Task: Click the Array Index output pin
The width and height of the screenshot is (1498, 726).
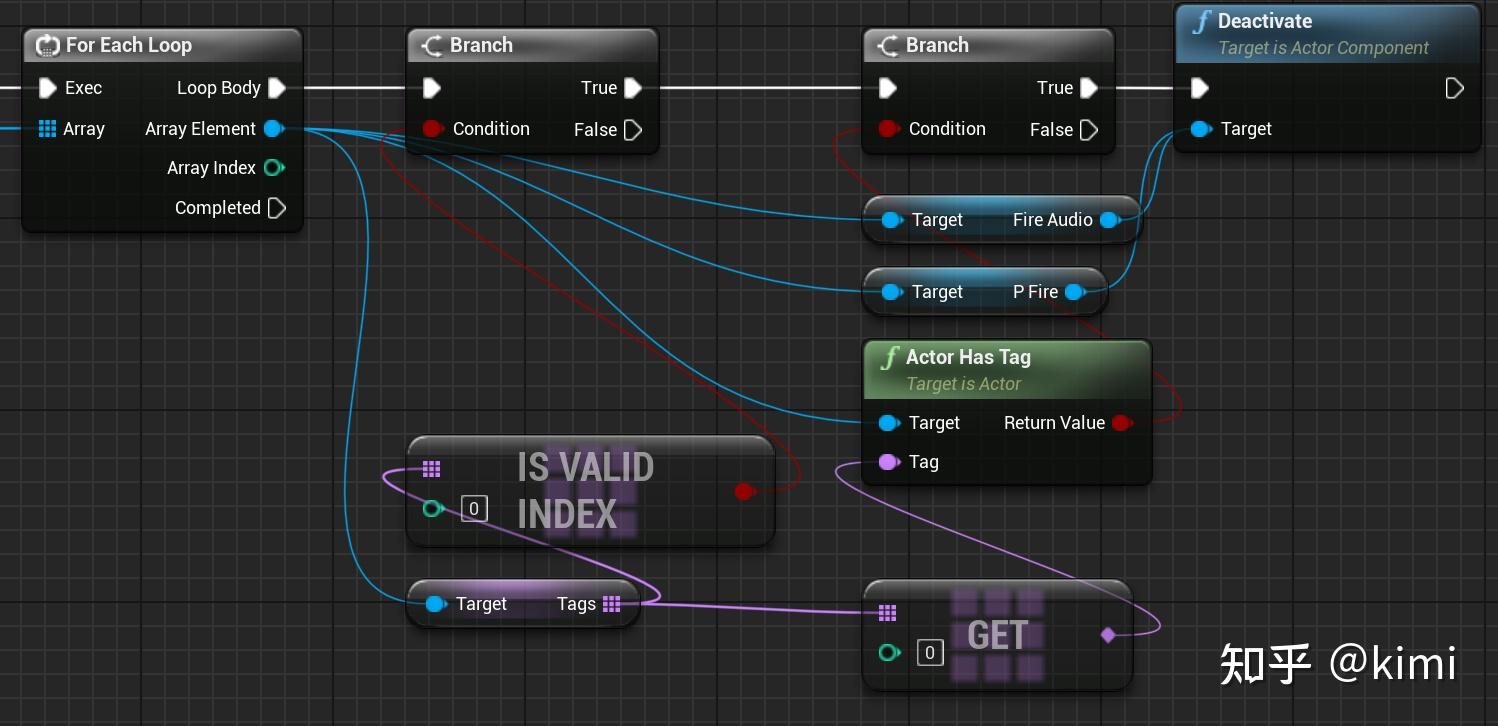Action: (x=273, y=168)
